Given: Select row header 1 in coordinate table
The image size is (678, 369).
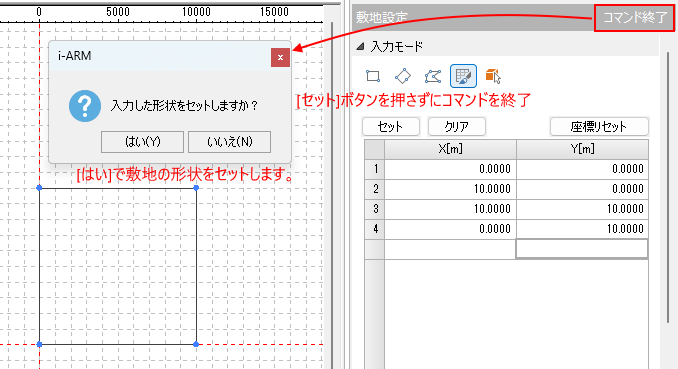Looking at the screenshot, I should pos(374,169).
